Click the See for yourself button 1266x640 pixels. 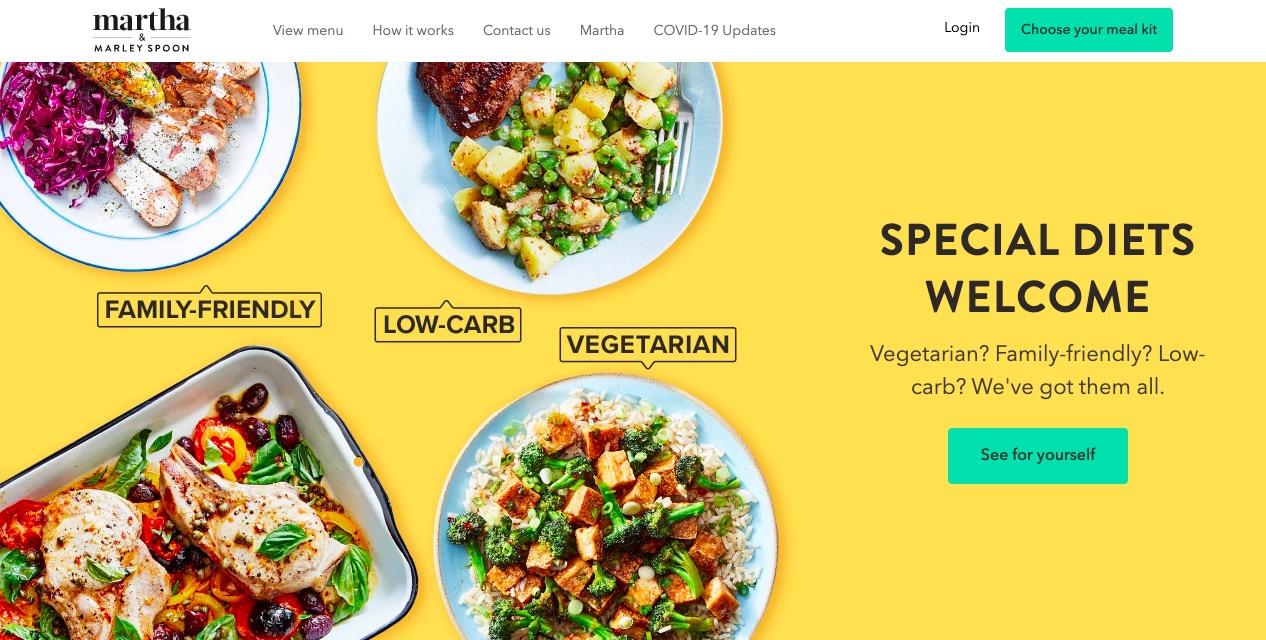click(x=1038, y=456)
